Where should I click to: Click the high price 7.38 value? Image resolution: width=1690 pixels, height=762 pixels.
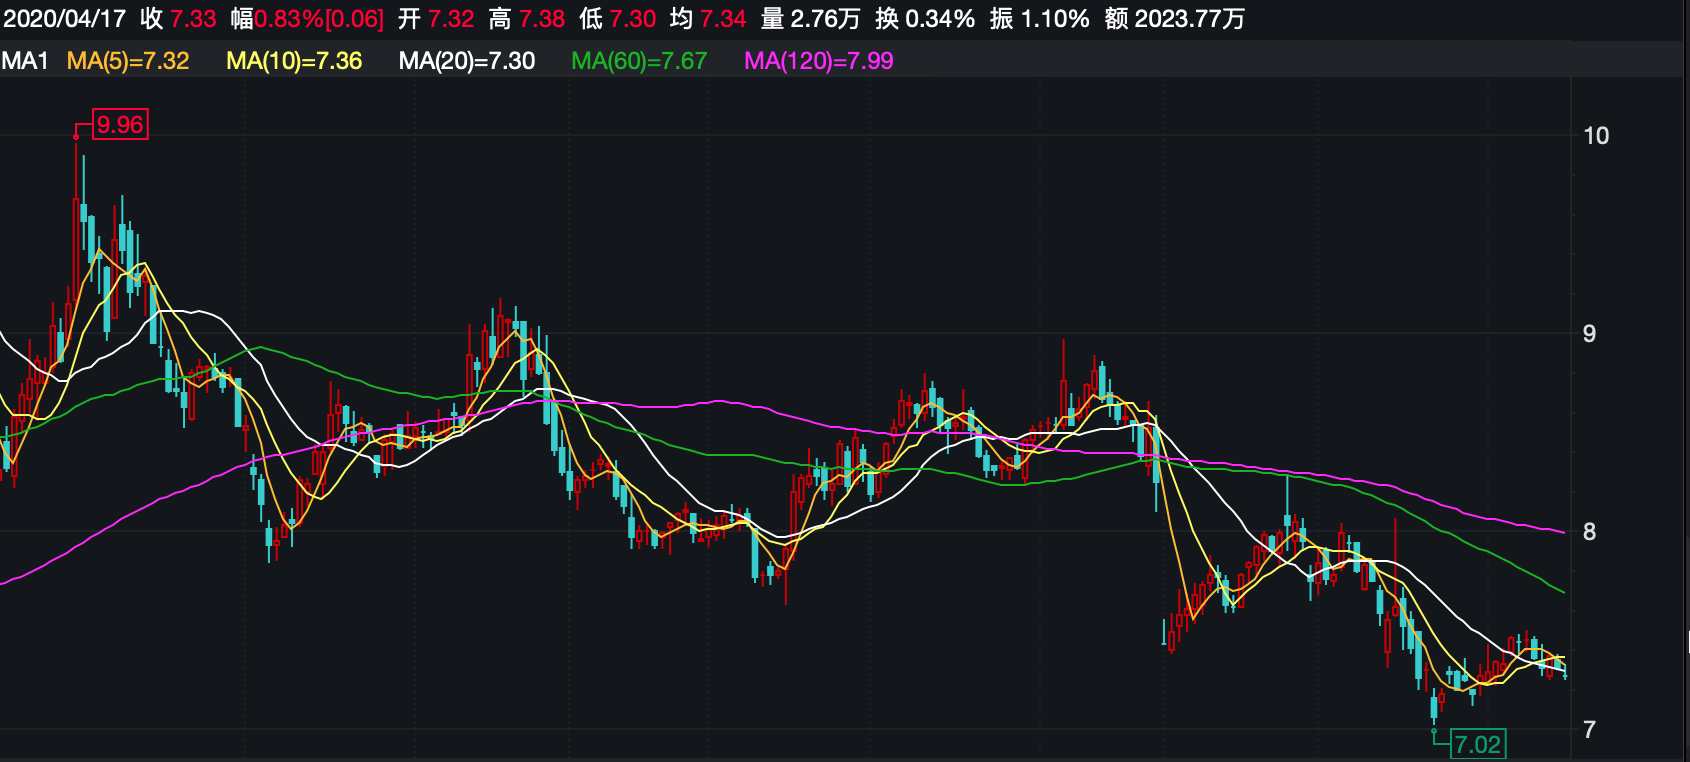pos(542,19)
